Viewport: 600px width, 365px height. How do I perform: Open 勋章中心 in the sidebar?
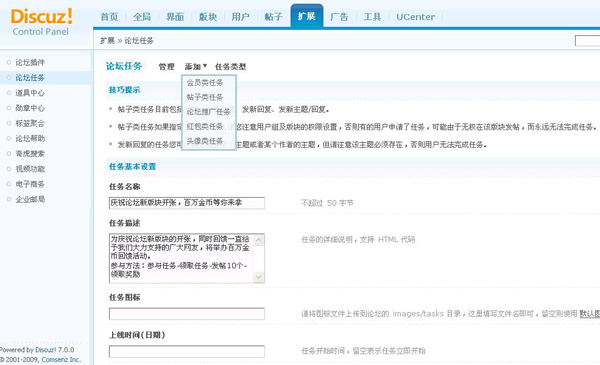coord(30,108)
